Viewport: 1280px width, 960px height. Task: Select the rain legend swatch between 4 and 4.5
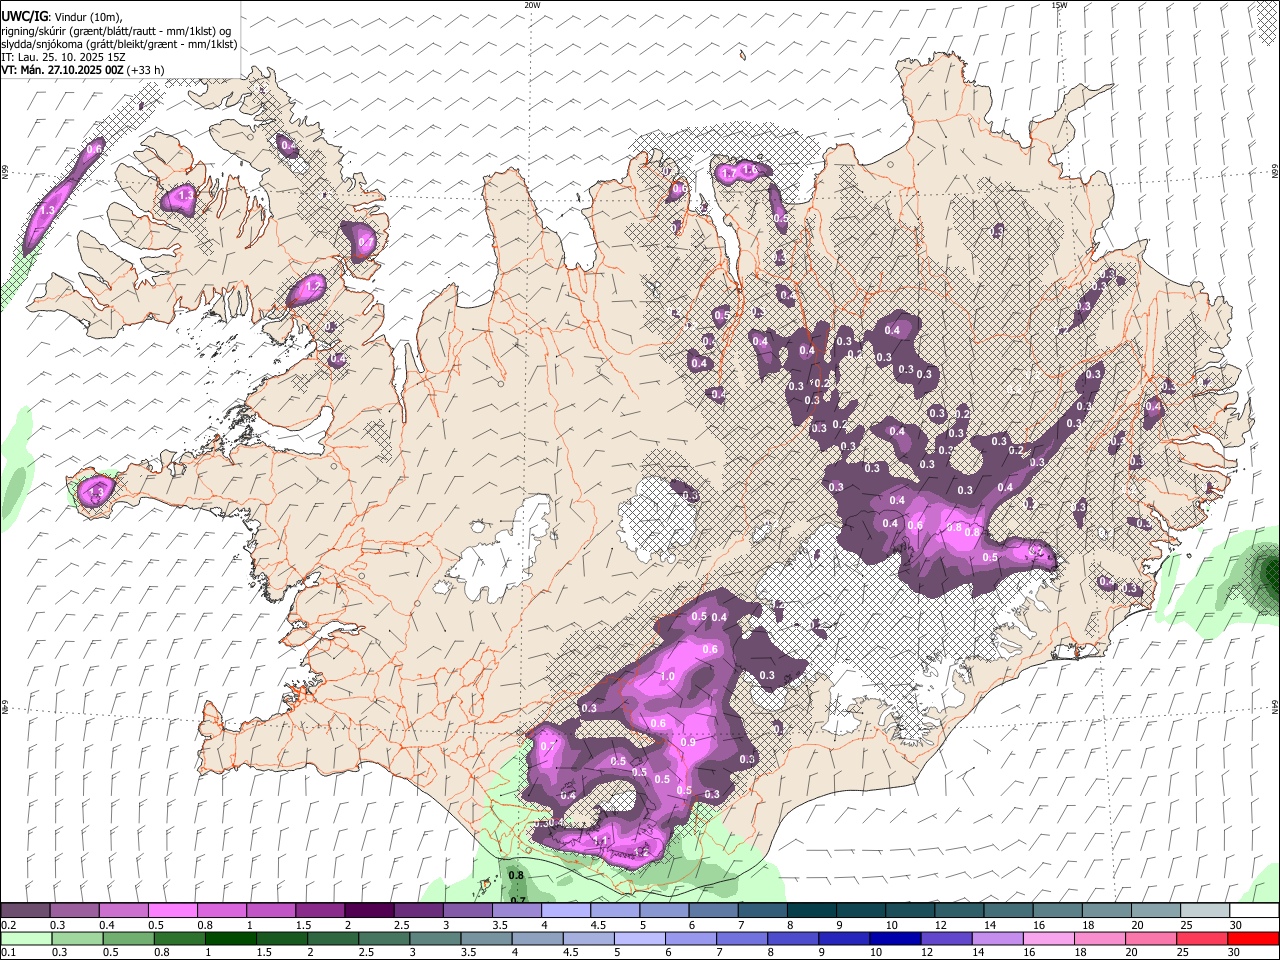pyautogui.click(x=539, y=938)
